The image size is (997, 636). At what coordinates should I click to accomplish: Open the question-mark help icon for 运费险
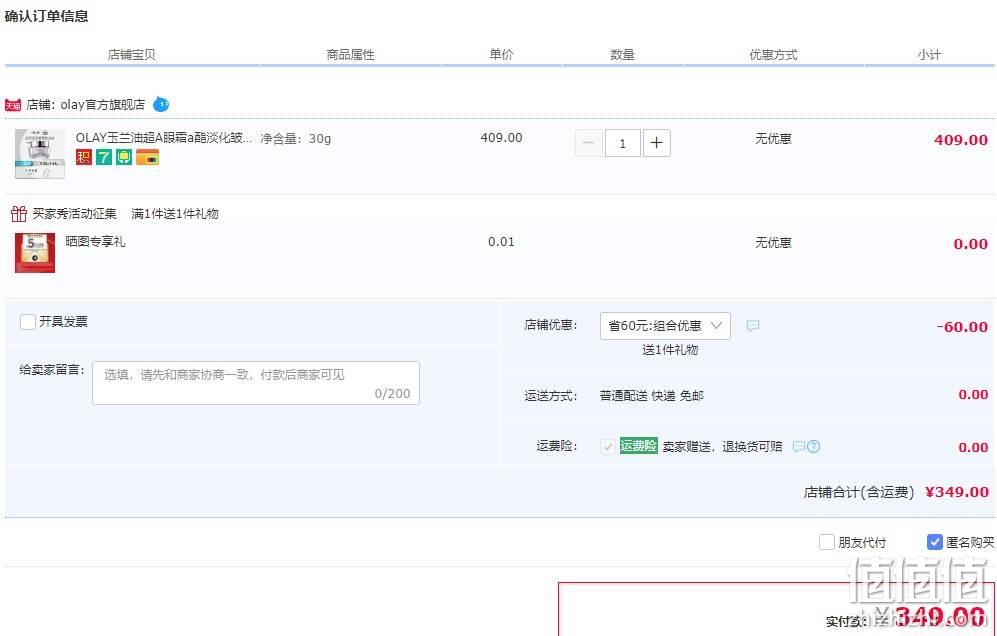(x=813, y=446)
